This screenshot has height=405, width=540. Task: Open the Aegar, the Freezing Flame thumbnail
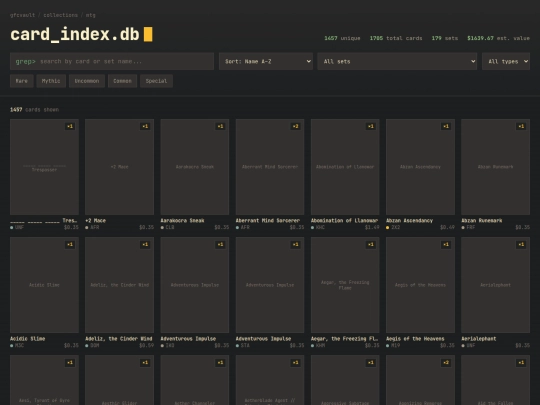345,285
